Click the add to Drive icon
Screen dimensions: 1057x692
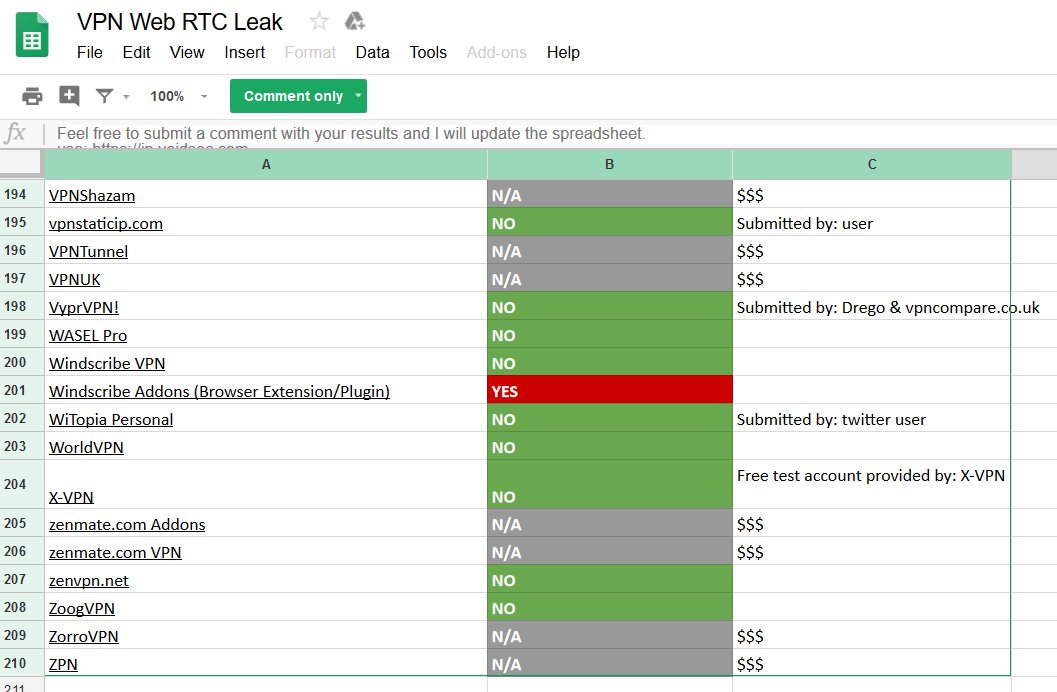[x=355, y=22]
